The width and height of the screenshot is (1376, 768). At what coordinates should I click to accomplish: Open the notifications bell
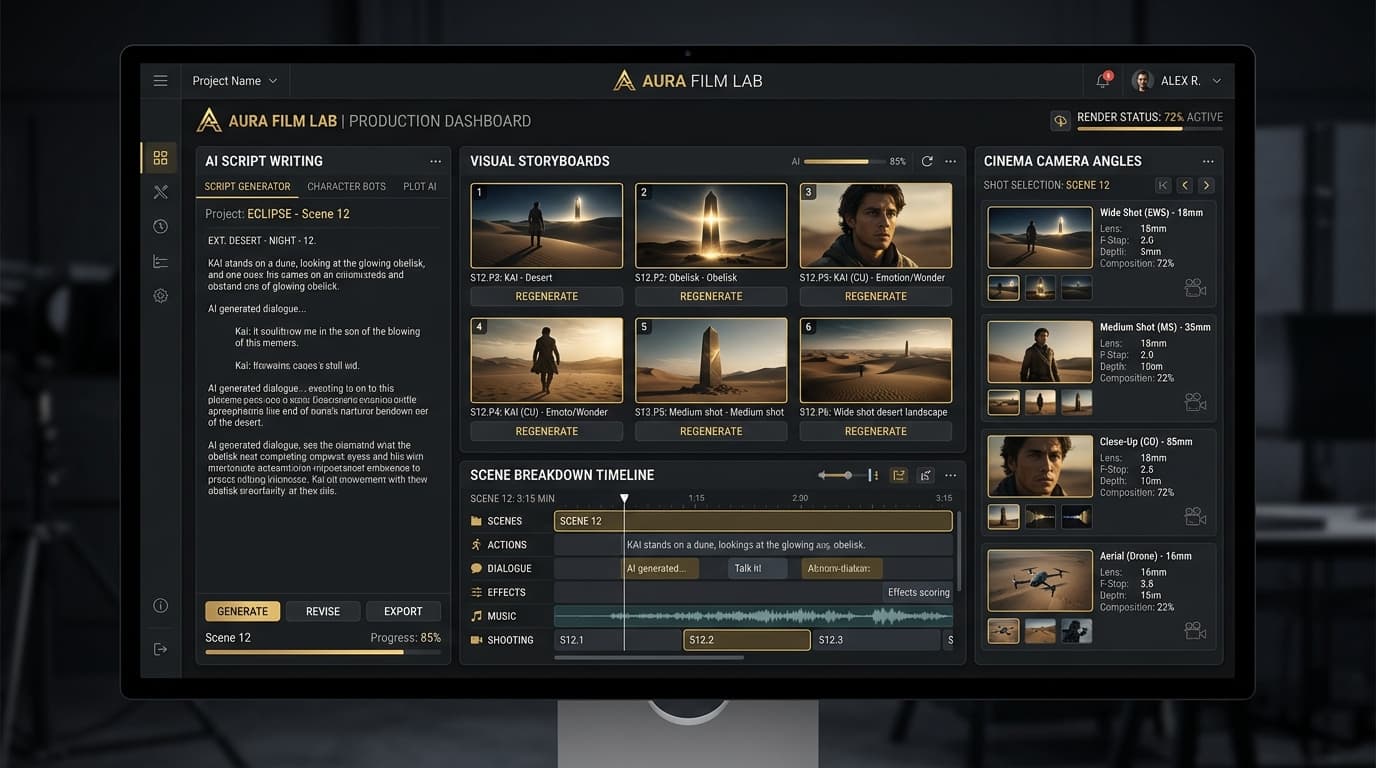[1103, 81]
